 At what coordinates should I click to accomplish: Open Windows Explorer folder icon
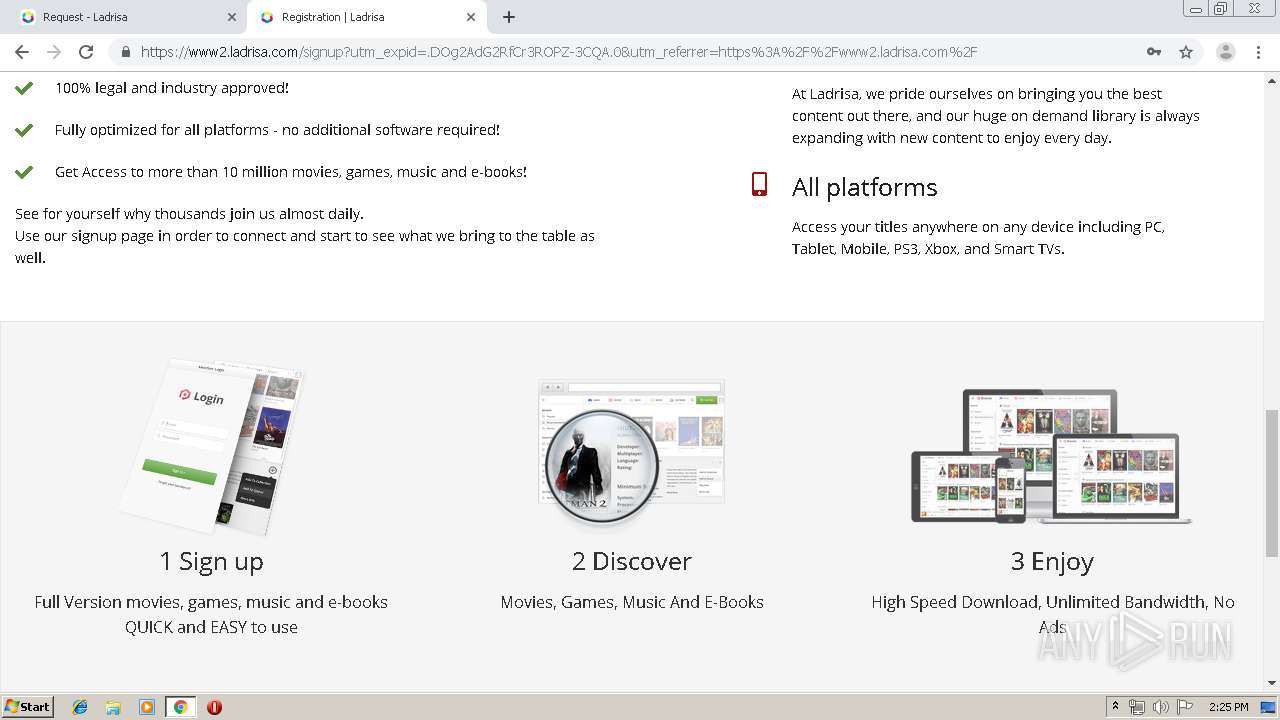[113, 707]
